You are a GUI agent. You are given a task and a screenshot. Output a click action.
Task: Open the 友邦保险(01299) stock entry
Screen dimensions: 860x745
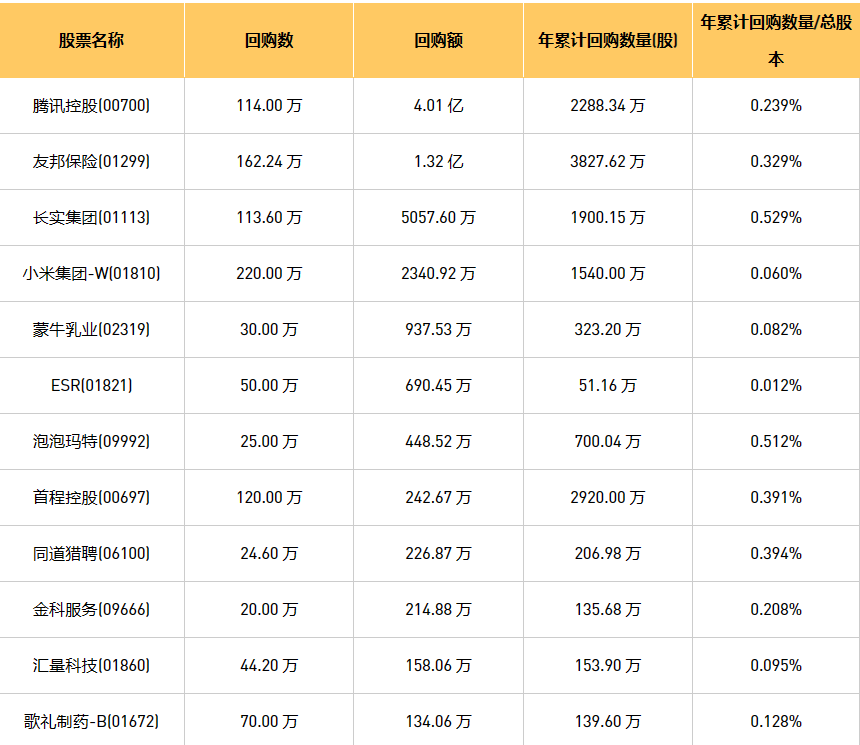tap(91, 161)
